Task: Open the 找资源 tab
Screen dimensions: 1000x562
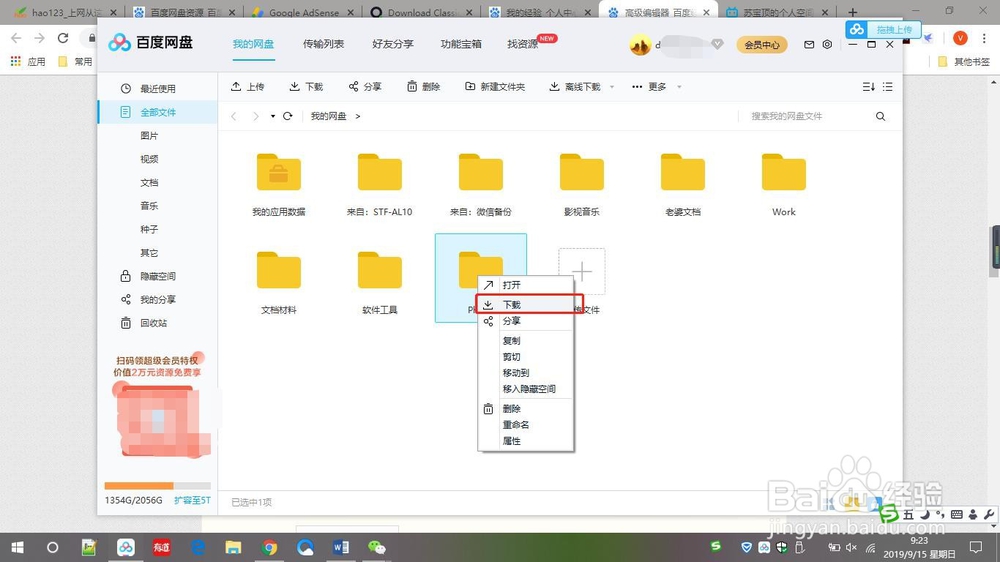Action: pos(523,44)
